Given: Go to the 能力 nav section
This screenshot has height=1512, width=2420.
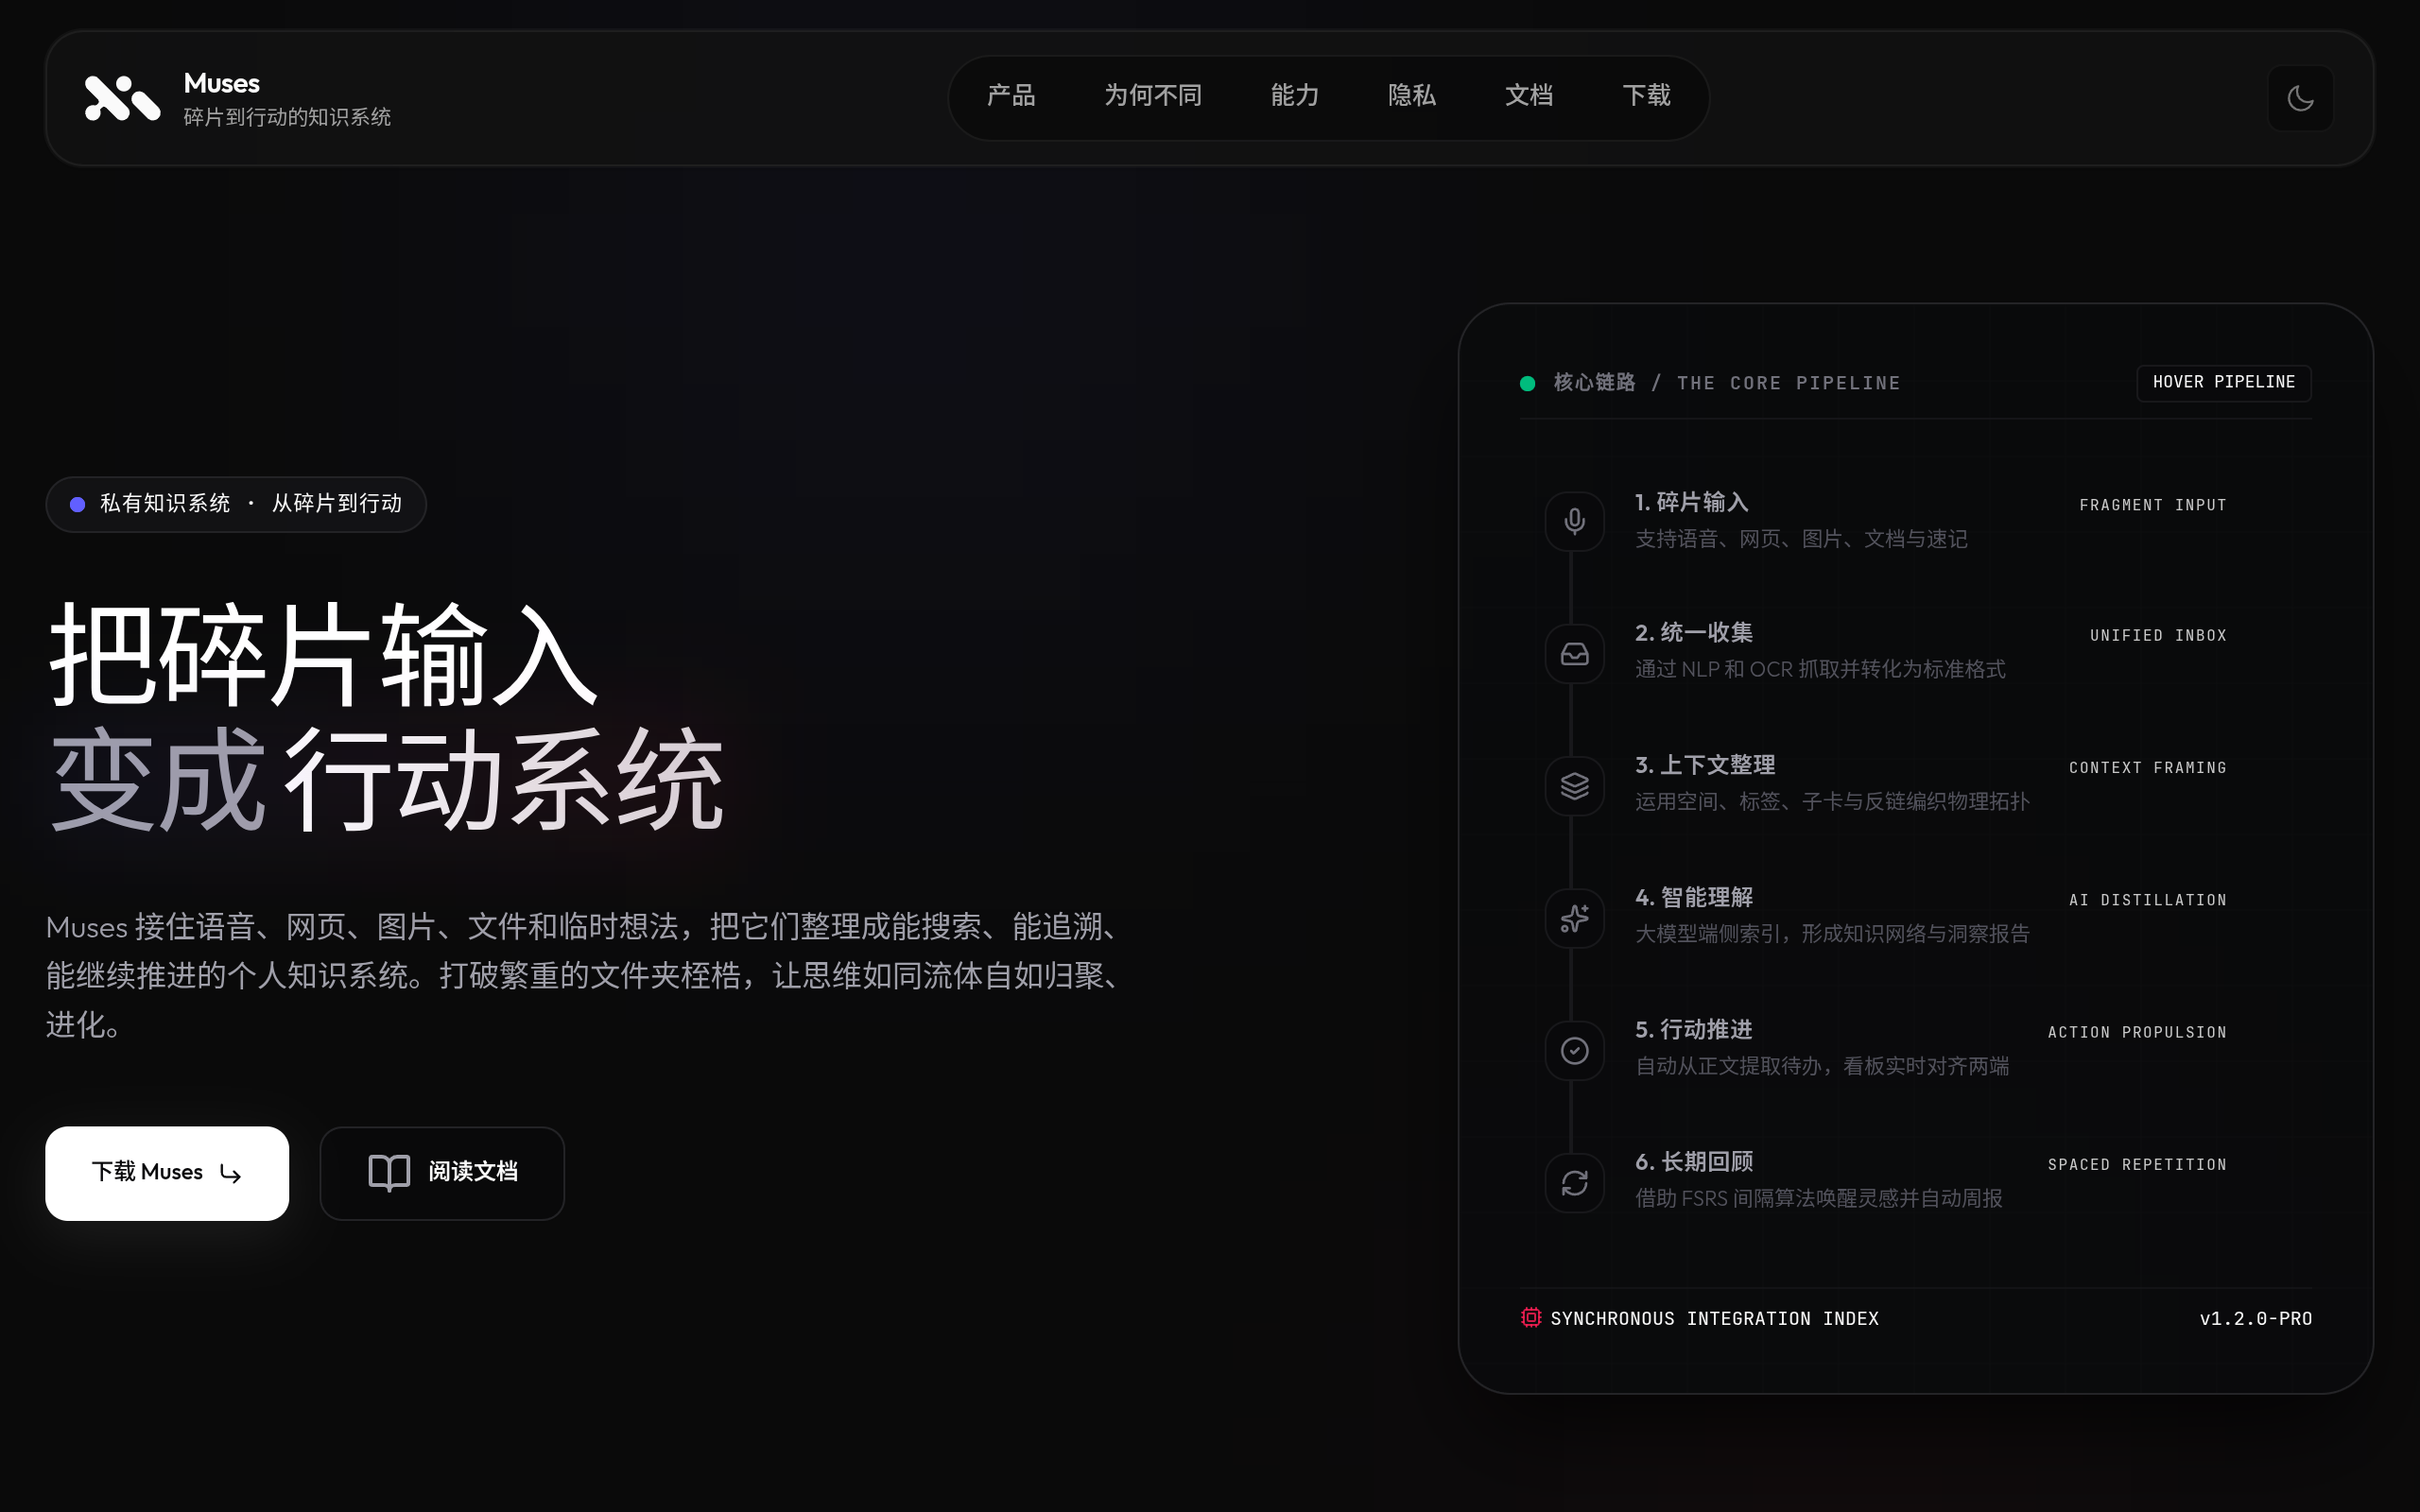Looking at the screenshot, I should click(1294, 96).
